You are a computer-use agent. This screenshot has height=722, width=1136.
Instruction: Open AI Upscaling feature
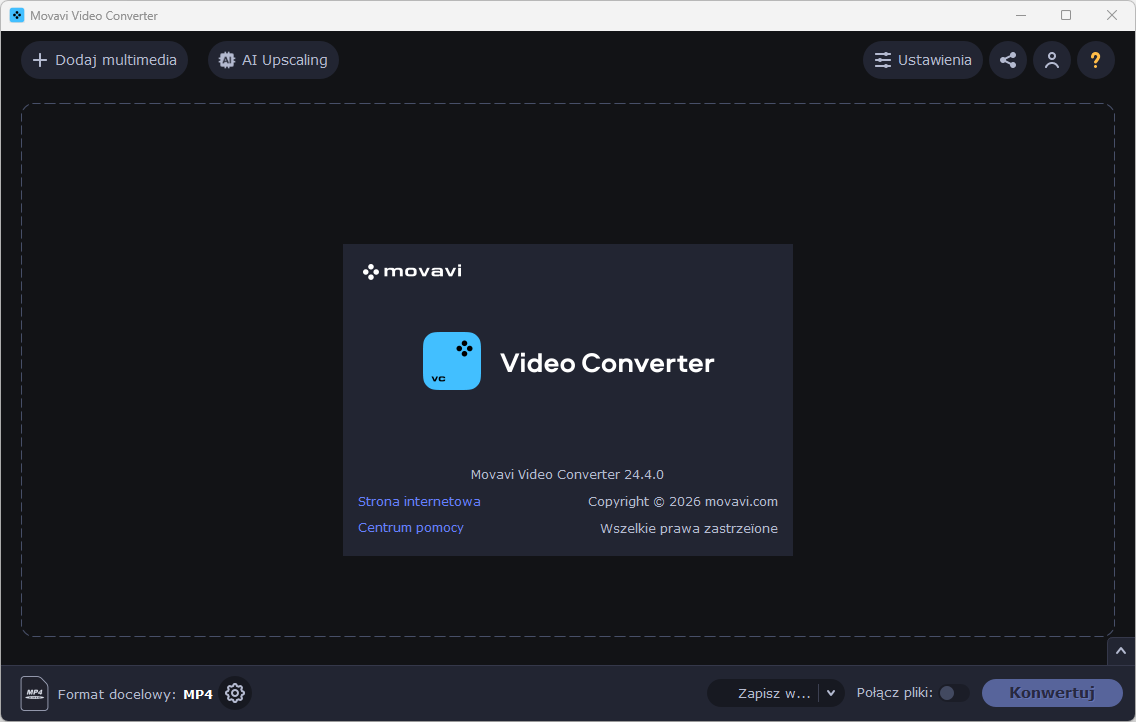pos(273,60)
